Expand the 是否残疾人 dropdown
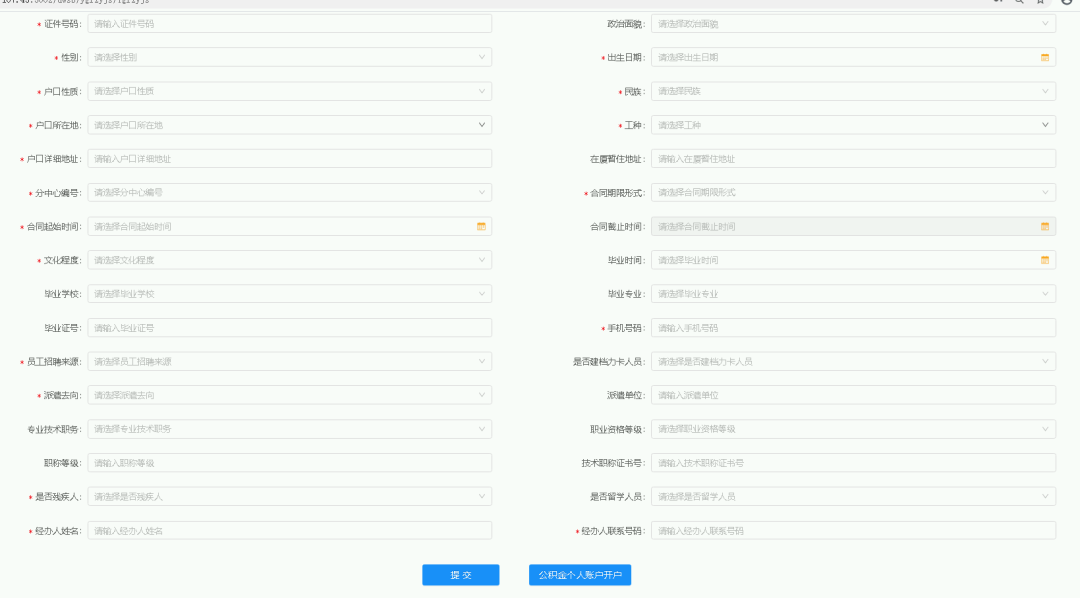Image resolution: width=1080 pixels, height=598 pixels. click(x=289, y=496)
